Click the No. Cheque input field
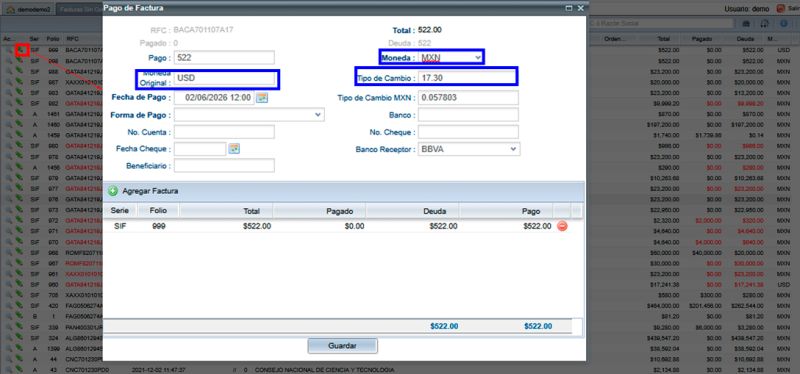The height and width of the screenshot is (374, 800). [468, 132]
